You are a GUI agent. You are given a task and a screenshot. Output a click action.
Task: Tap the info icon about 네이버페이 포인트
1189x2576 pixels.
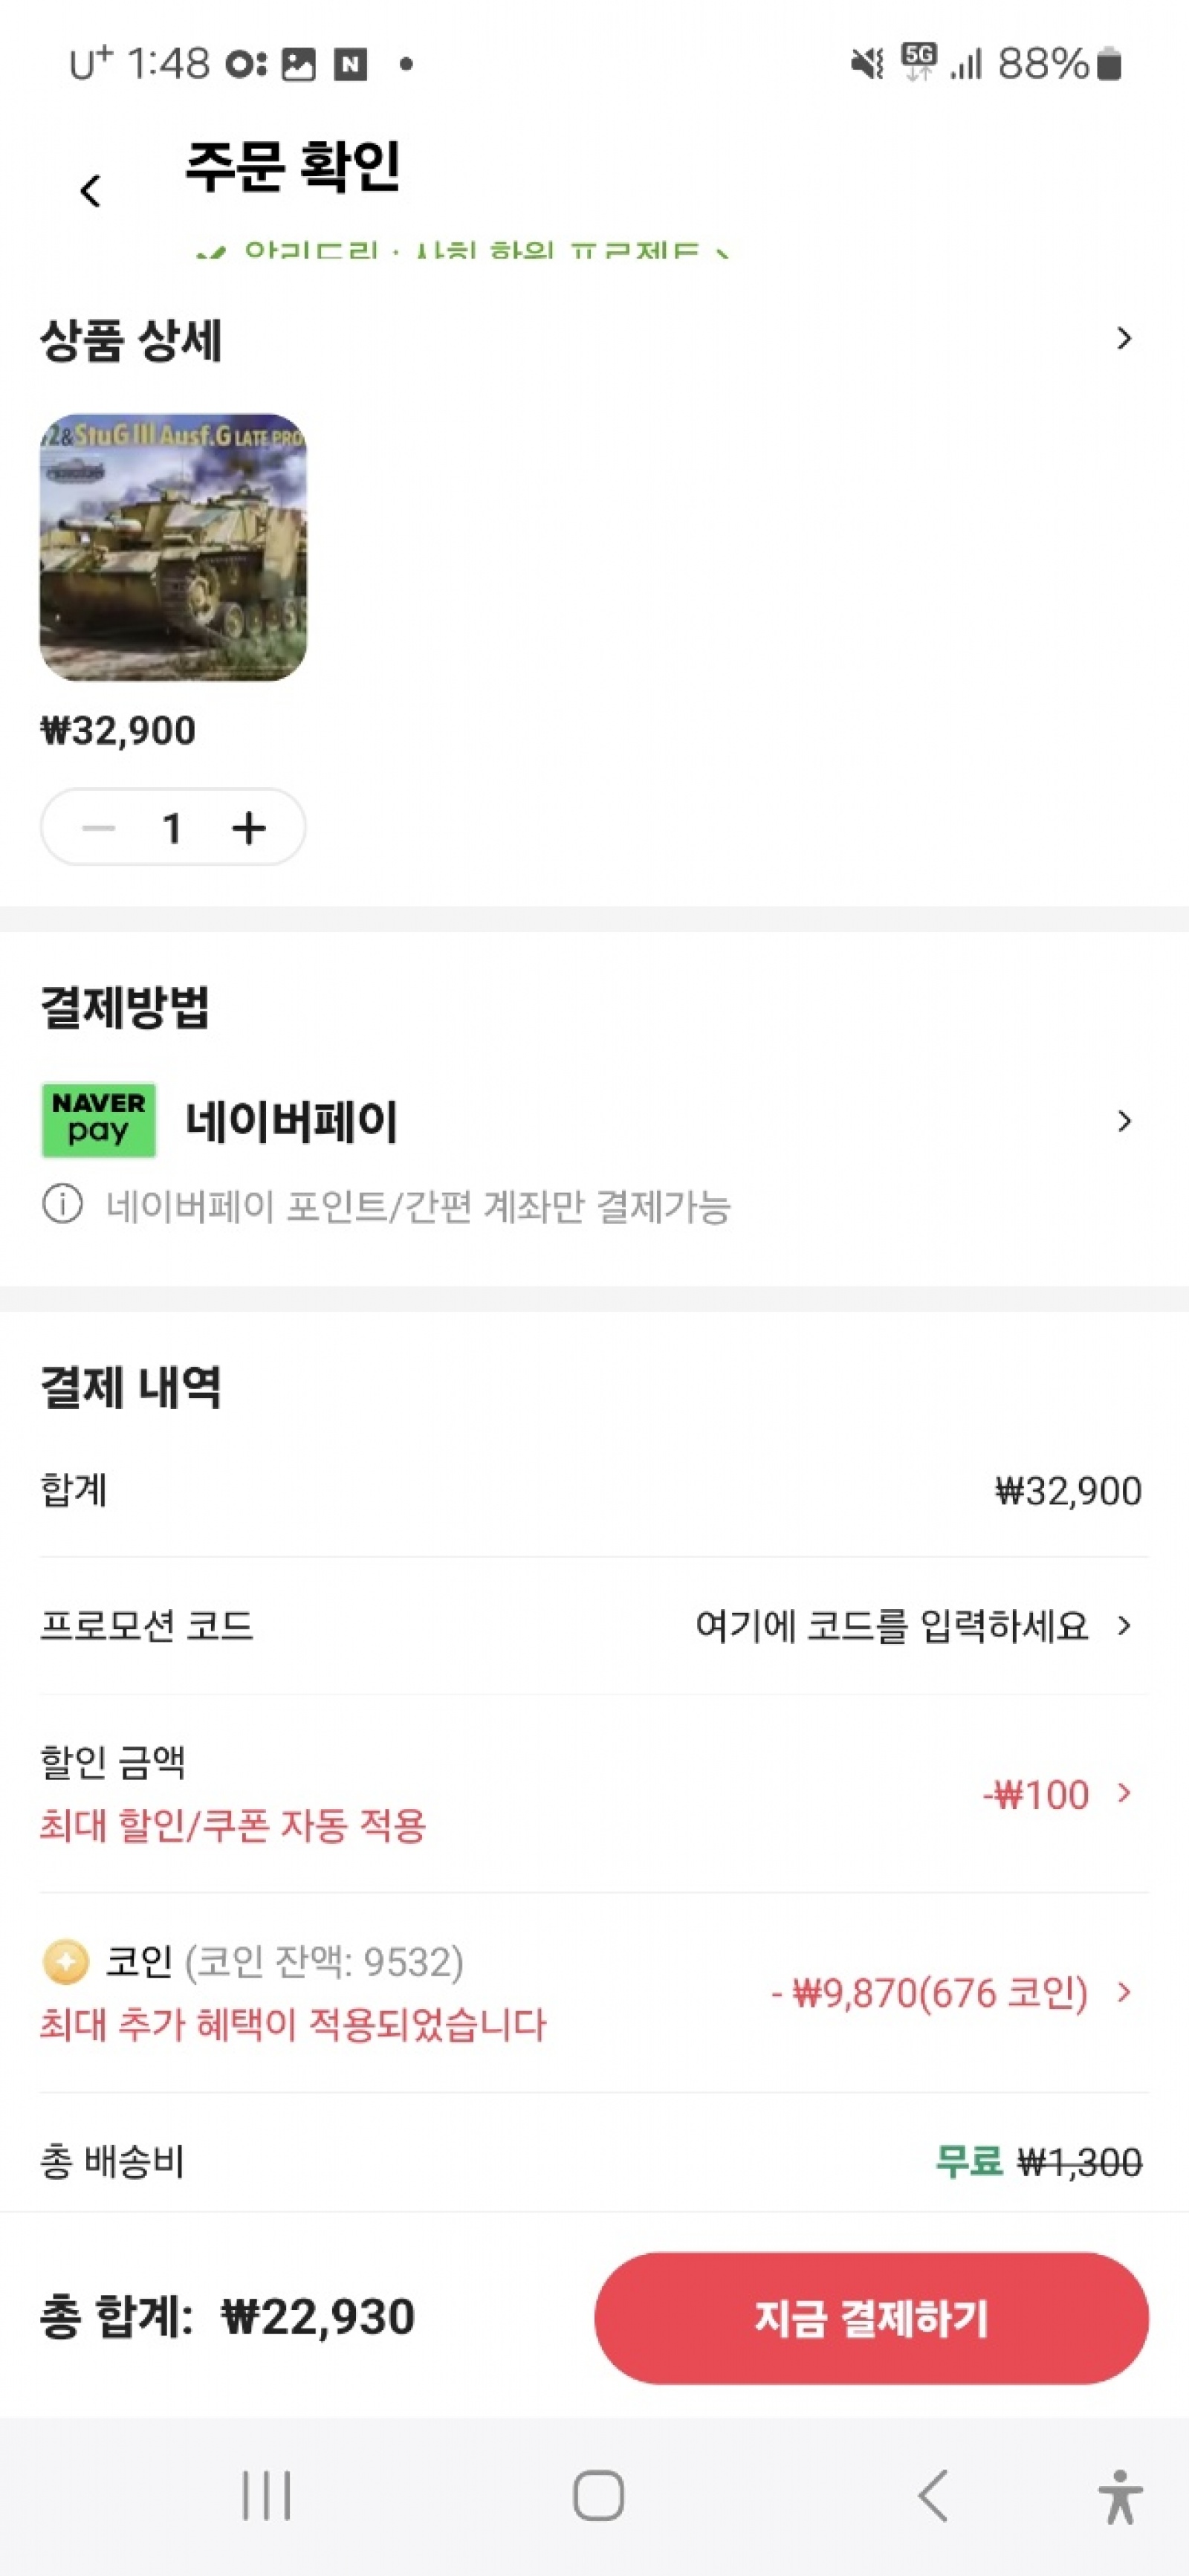tap(62, 1204)
